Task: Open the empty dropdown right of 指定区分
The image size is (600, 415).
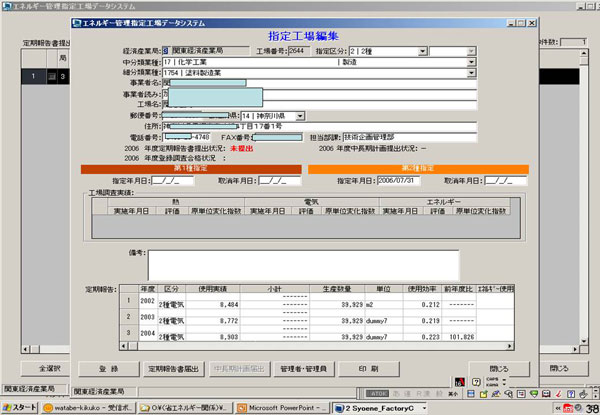Action: pos(471,51)
